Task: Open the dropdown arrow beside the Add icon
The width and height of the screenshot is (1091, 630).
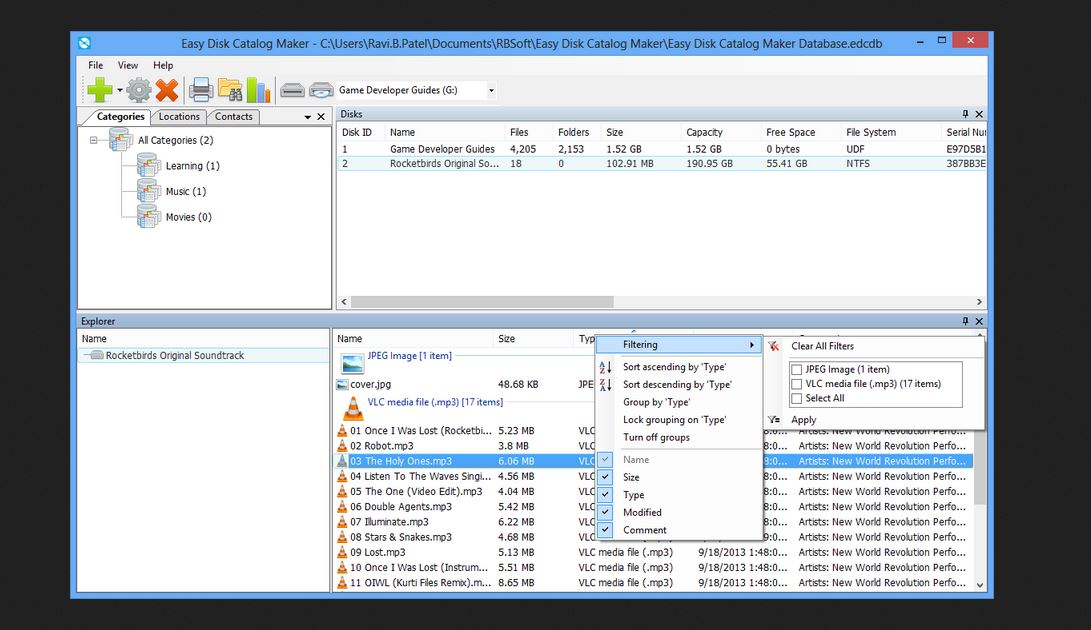Action: pyautogui.click(x=120, y=90)
